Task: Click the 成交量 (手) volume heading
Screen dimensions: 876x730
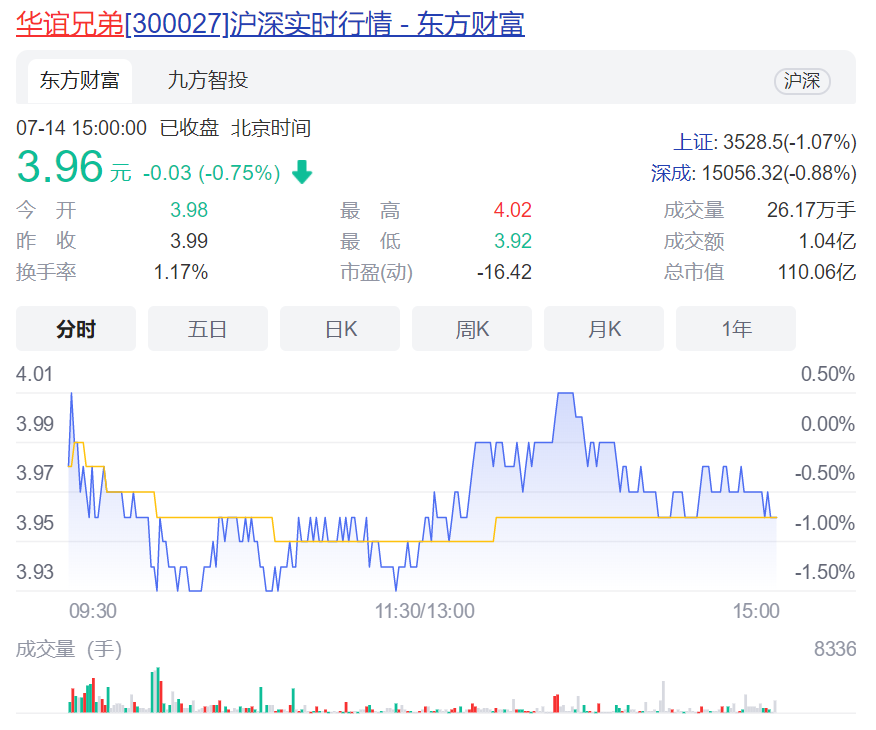Action: 69,649
